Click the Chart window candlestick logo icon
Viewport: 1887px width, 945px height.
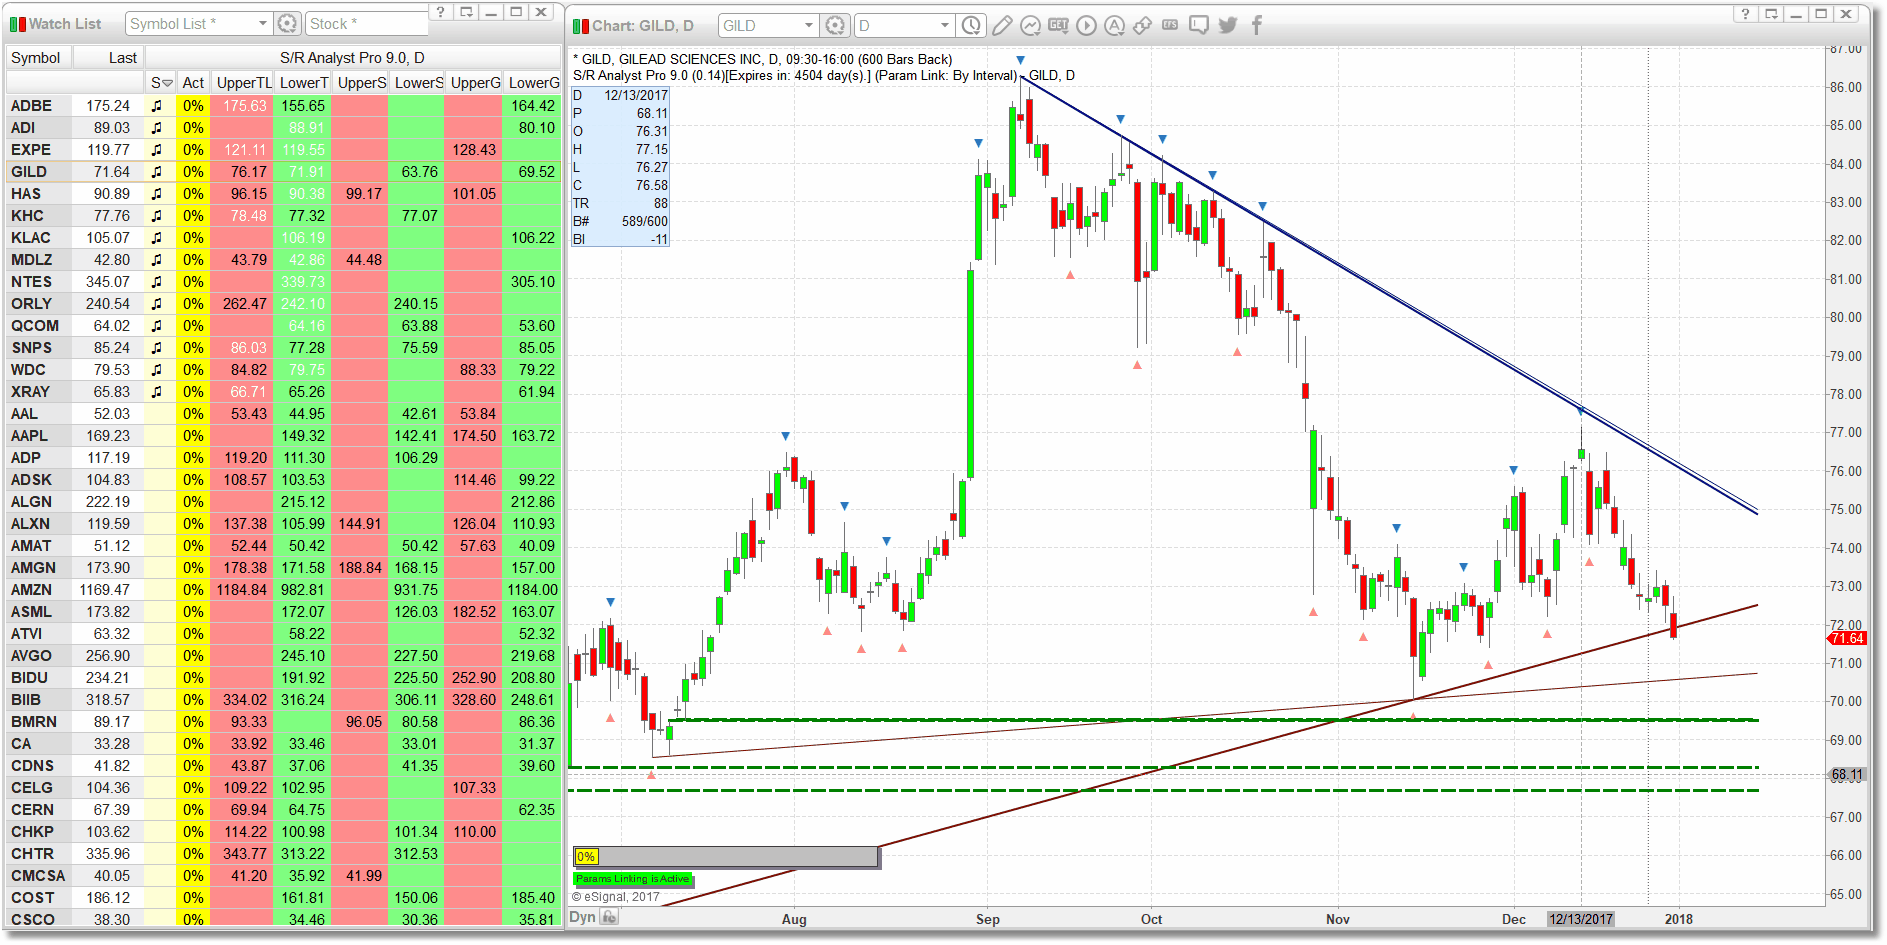click(581, 25)
